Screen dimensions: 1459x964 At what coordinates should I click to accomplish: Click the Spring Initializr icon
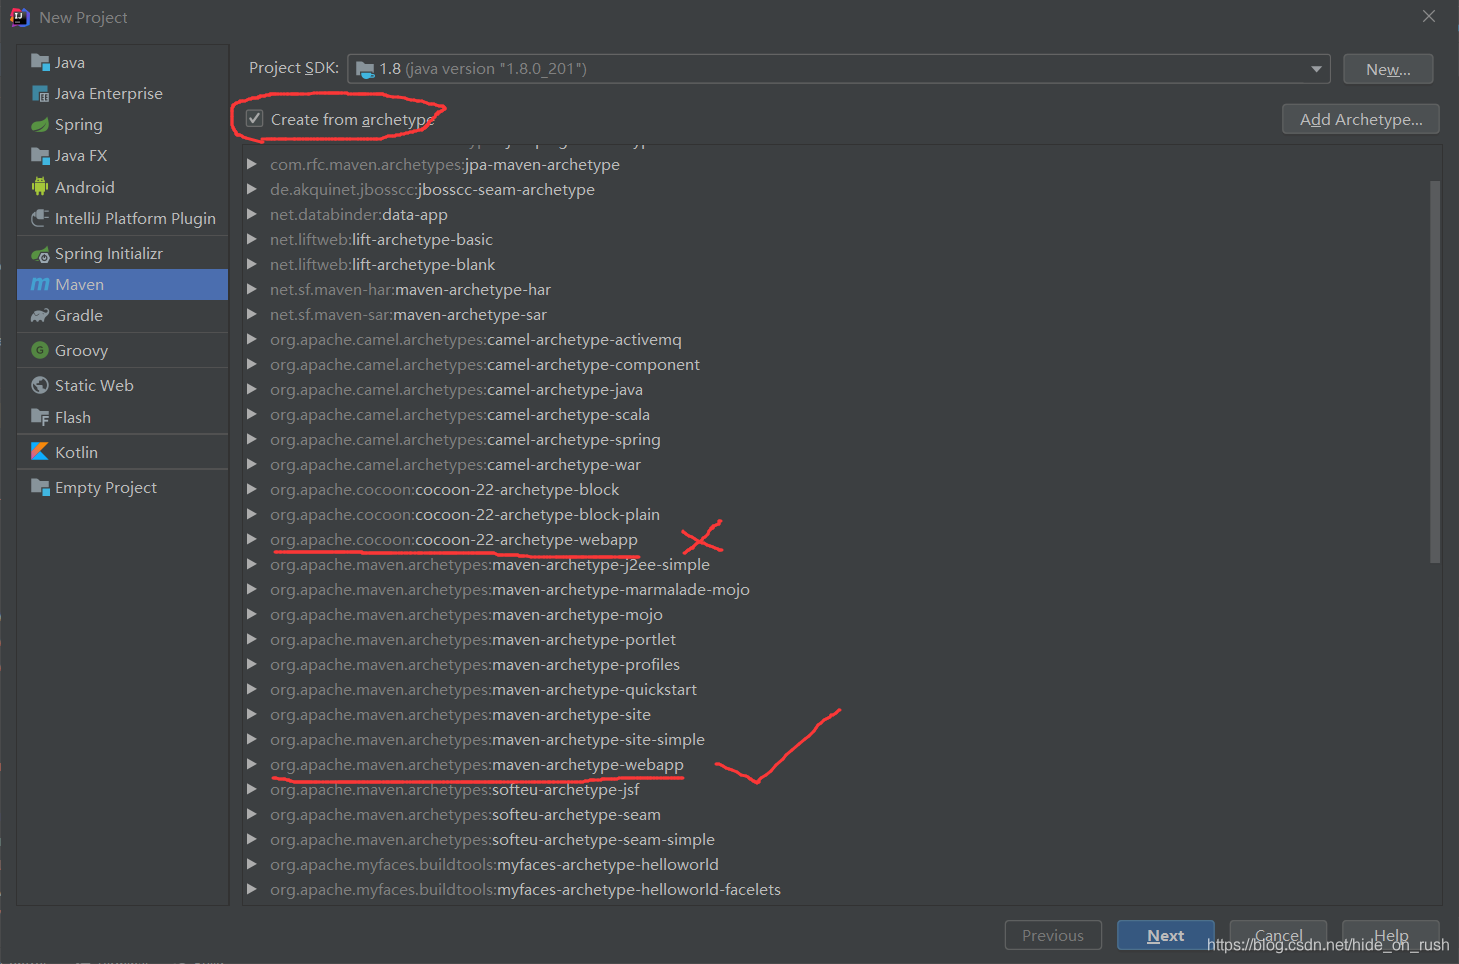click(40, 254)
